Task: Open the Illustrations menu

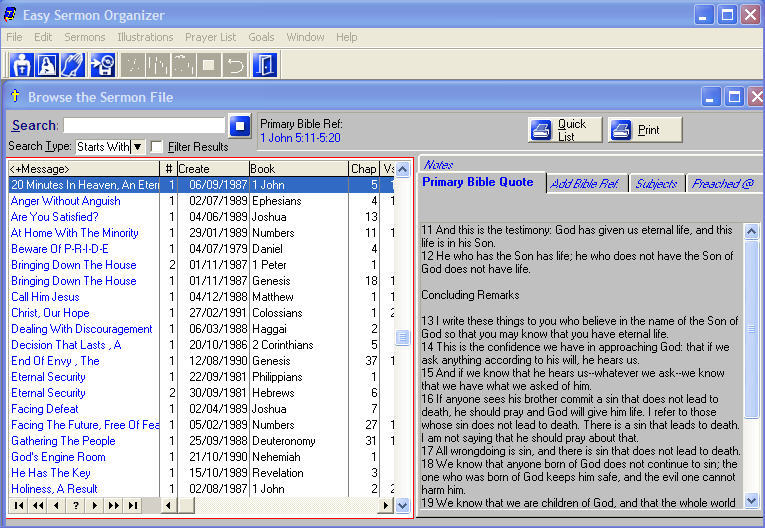Action: (145, 37)
